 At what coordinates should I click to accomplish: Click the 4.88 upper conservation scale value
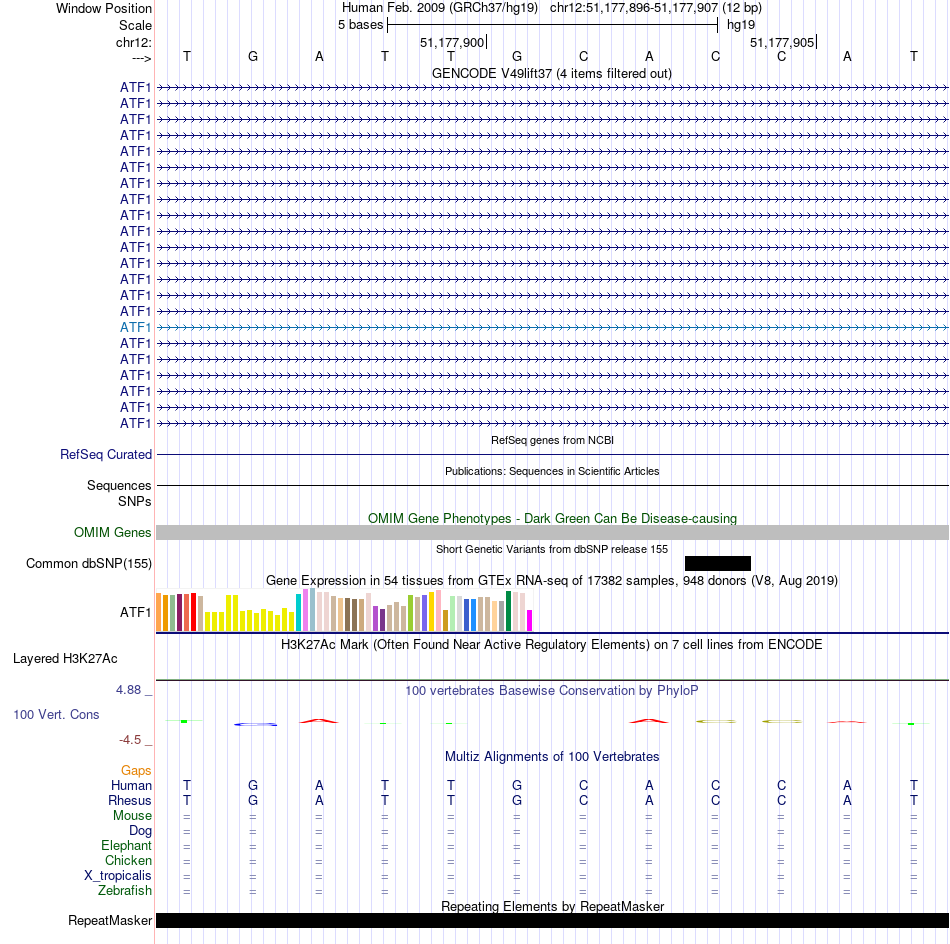128,690
